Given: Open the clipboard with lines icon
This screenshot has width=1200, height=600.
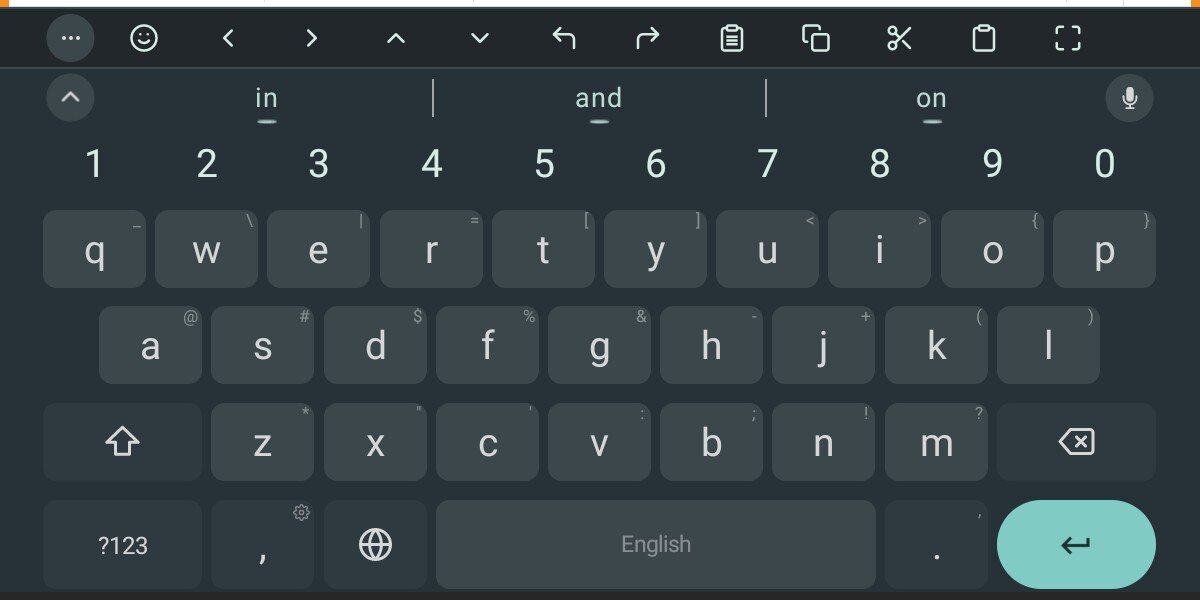Looking at the screenshot, I should [732, 39].
